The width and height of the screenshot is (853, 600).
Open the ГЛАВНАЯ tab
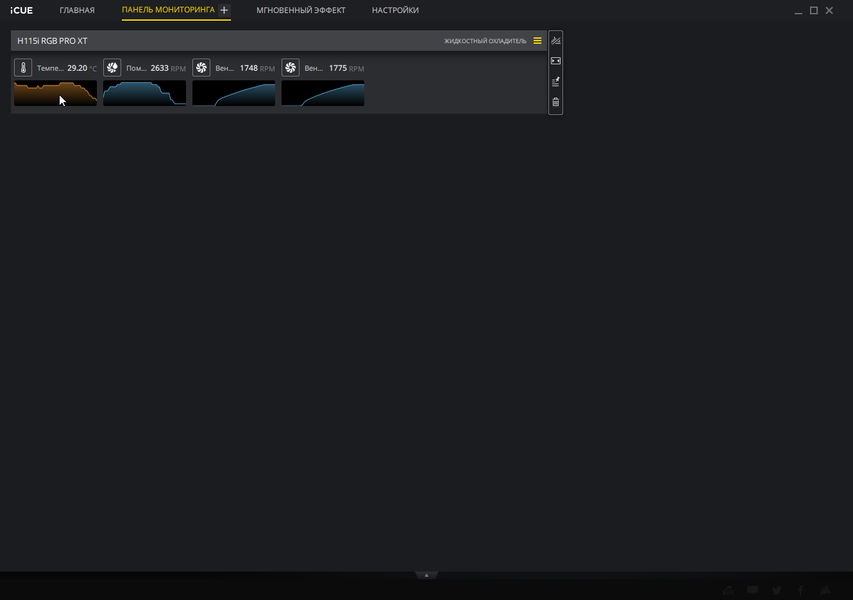click(x=77, y=10)
